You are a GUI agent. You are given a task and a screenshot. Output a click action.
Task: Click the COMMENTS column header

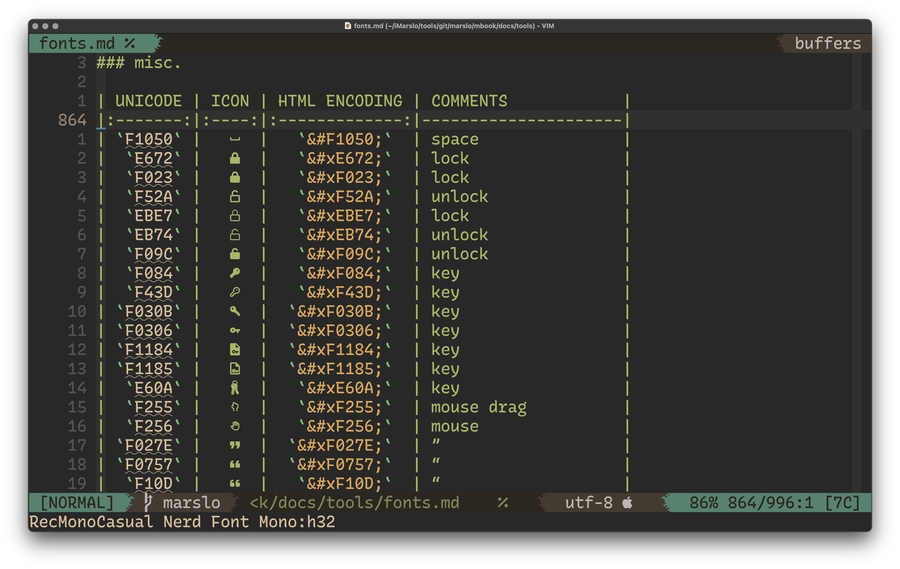[x=469, y=101]
